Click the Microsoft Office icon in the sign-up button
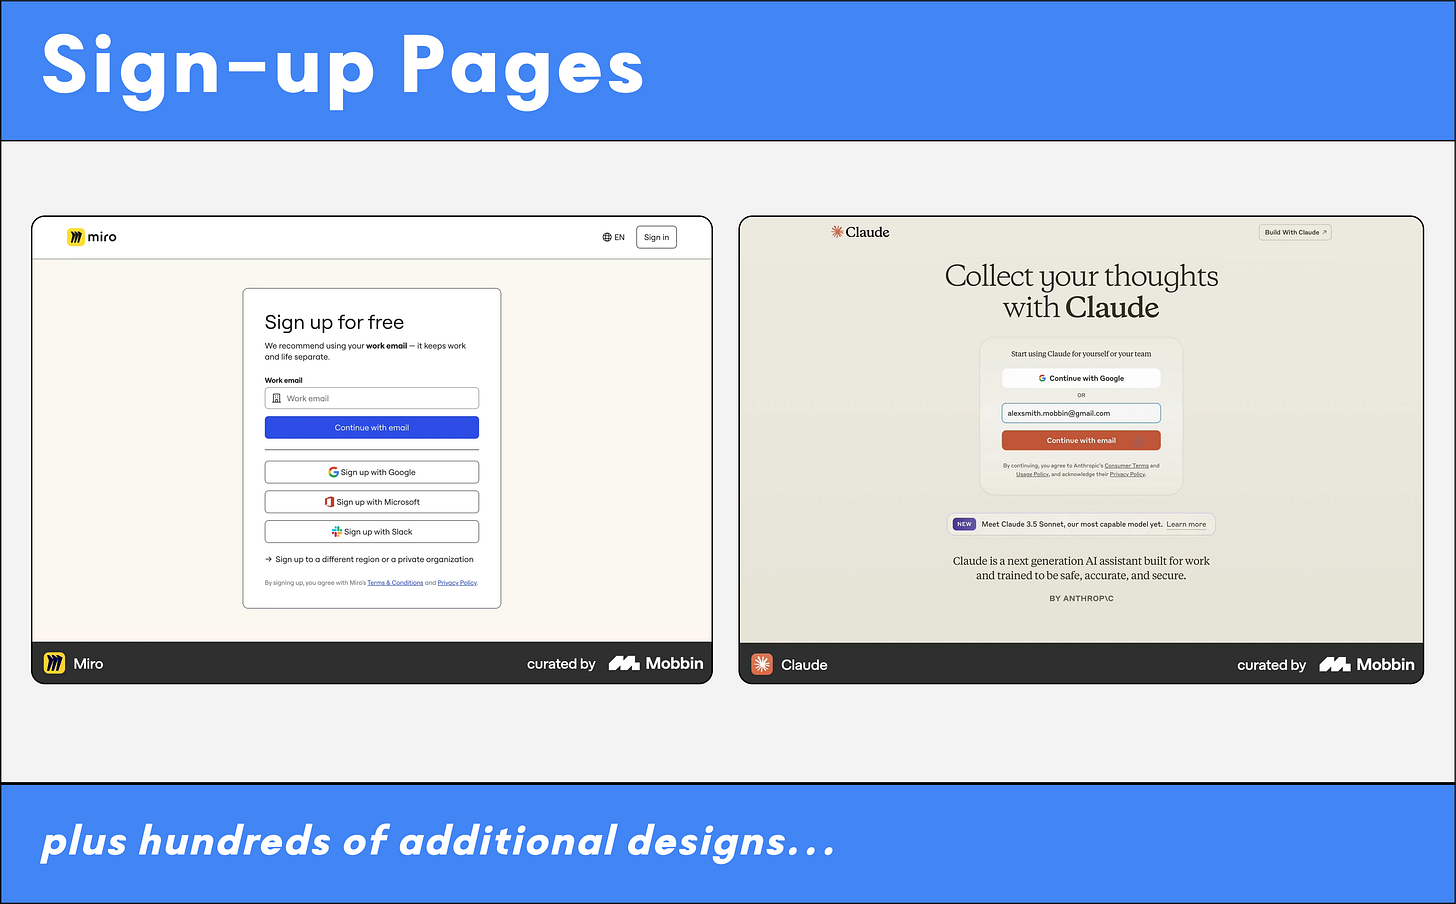 click(329, 502)
